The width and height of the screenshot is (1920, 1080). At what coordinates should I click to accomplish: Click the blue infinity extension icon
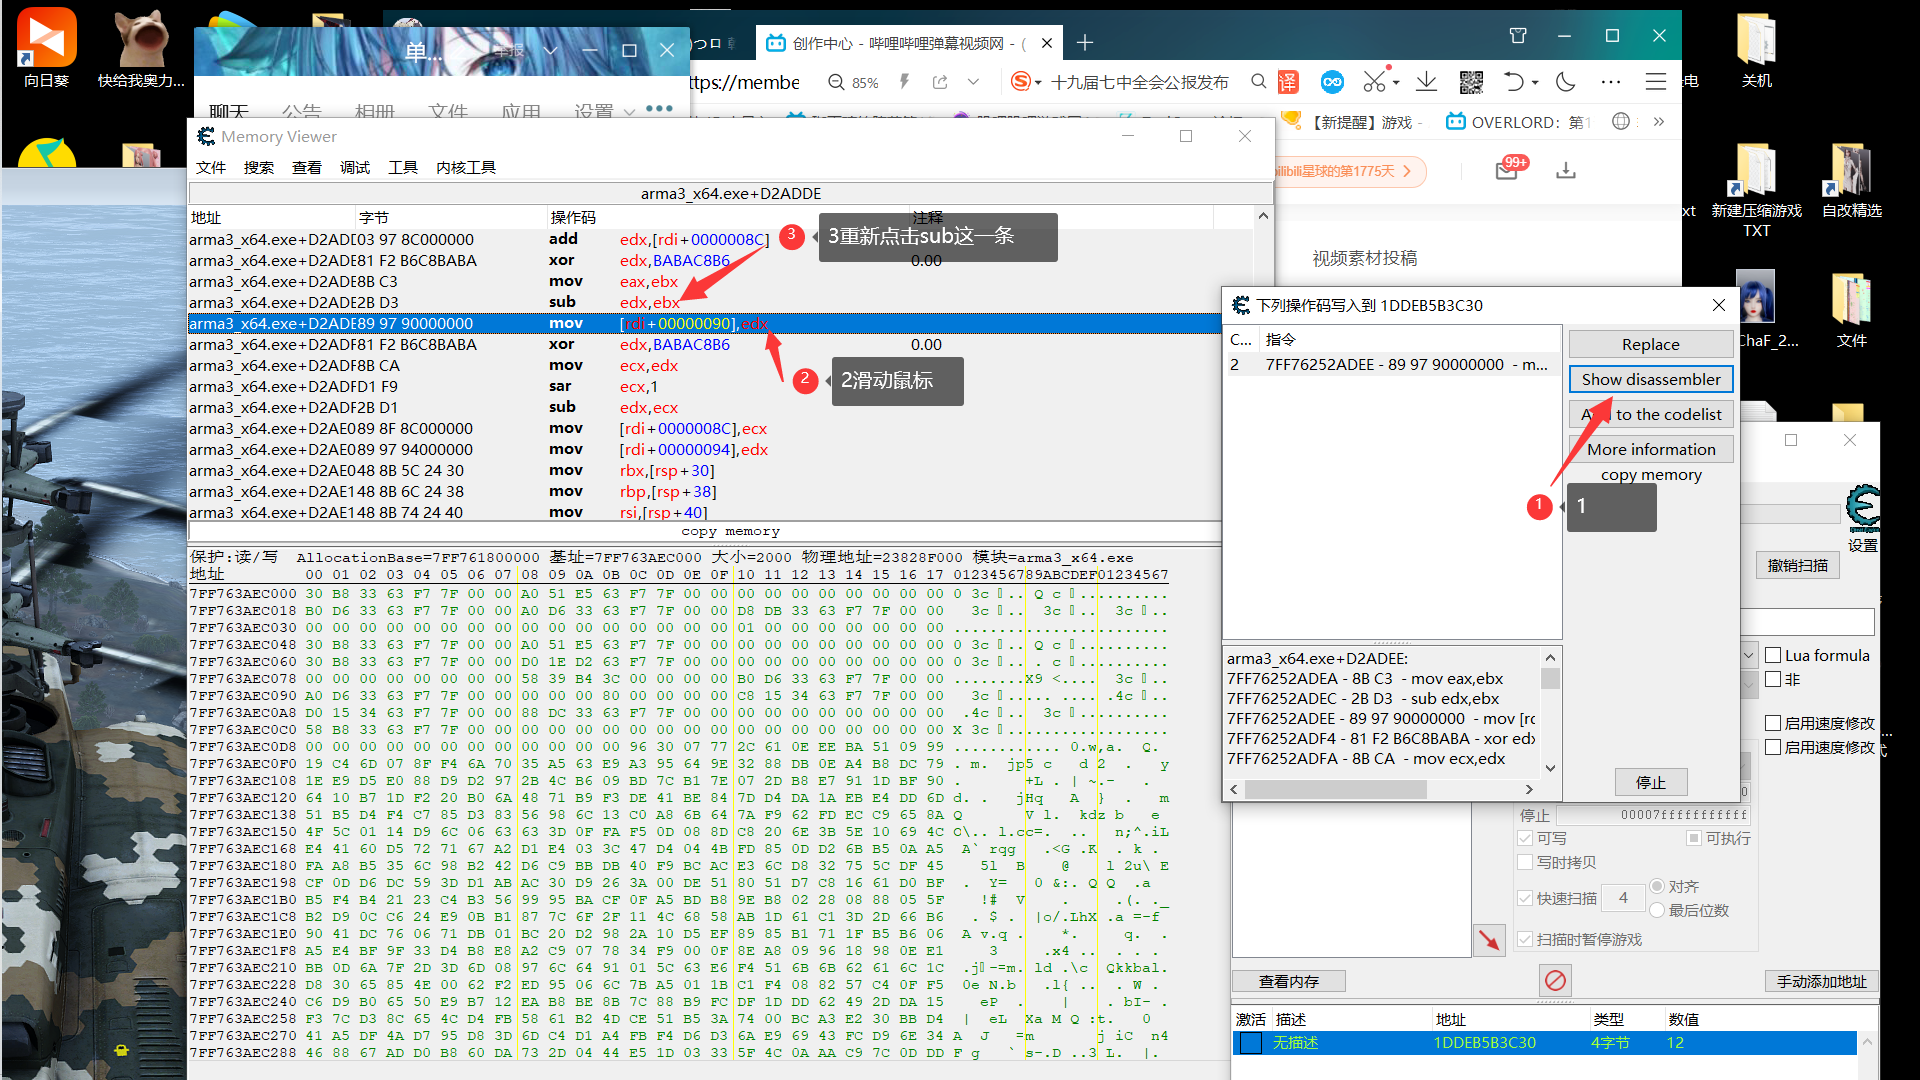point(1332,82)
